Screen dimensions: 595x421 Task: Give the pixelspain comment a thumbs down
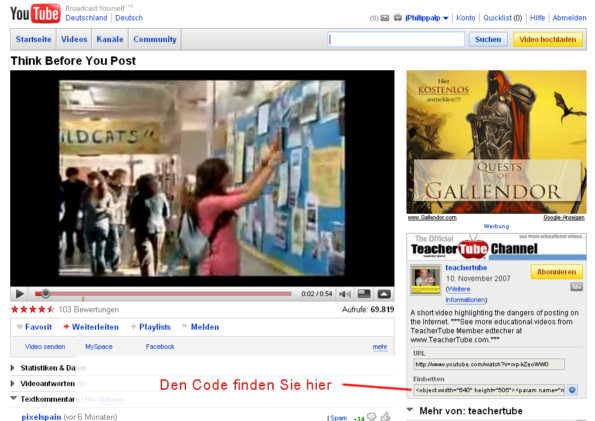tap(372, 417)
